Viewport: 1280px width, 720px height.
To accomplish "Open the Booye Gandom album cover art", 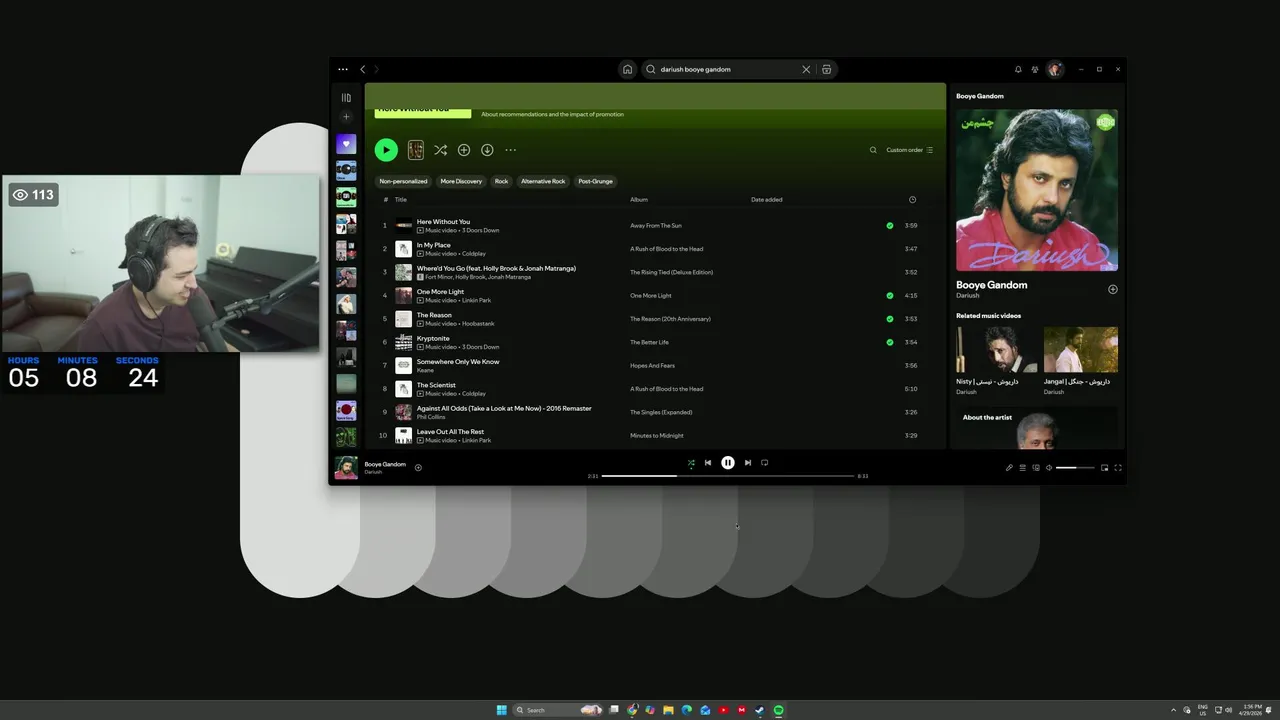I will point(1037,190).
